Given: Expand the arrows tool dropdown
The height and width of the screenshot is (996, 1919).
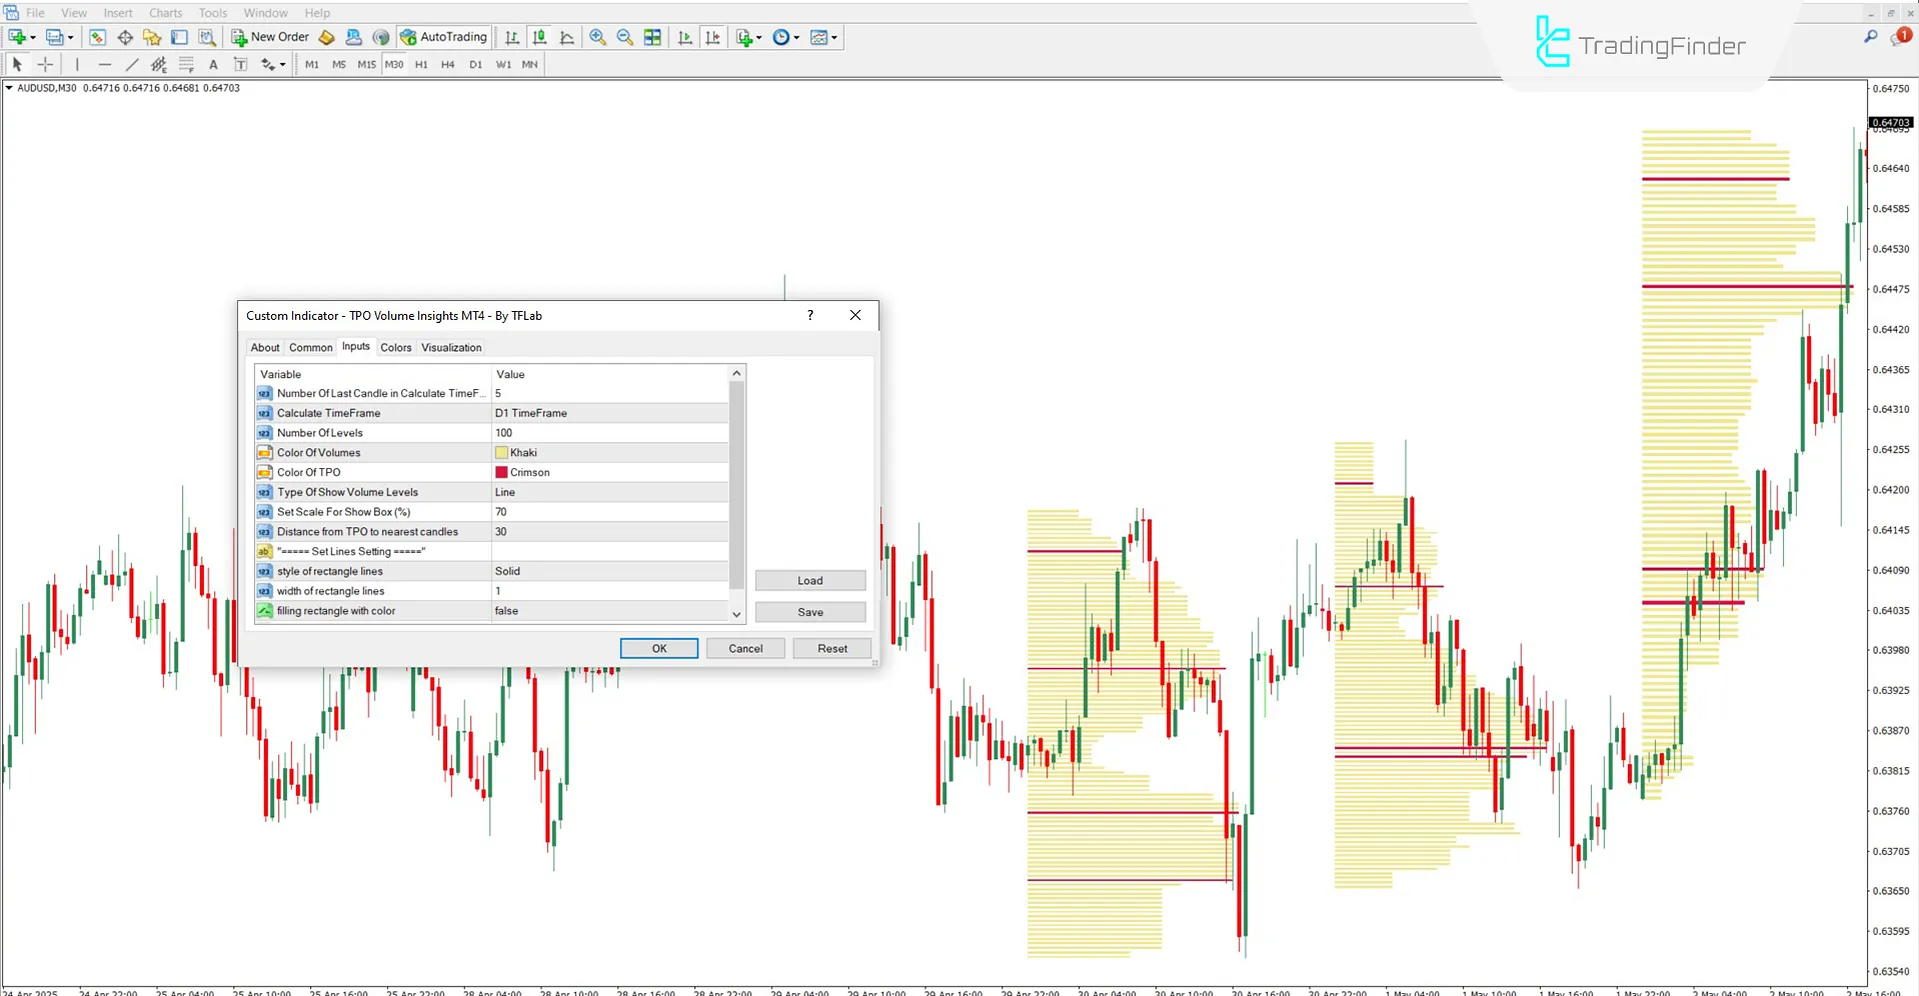Looking at the screenshot, I should 281,64.
